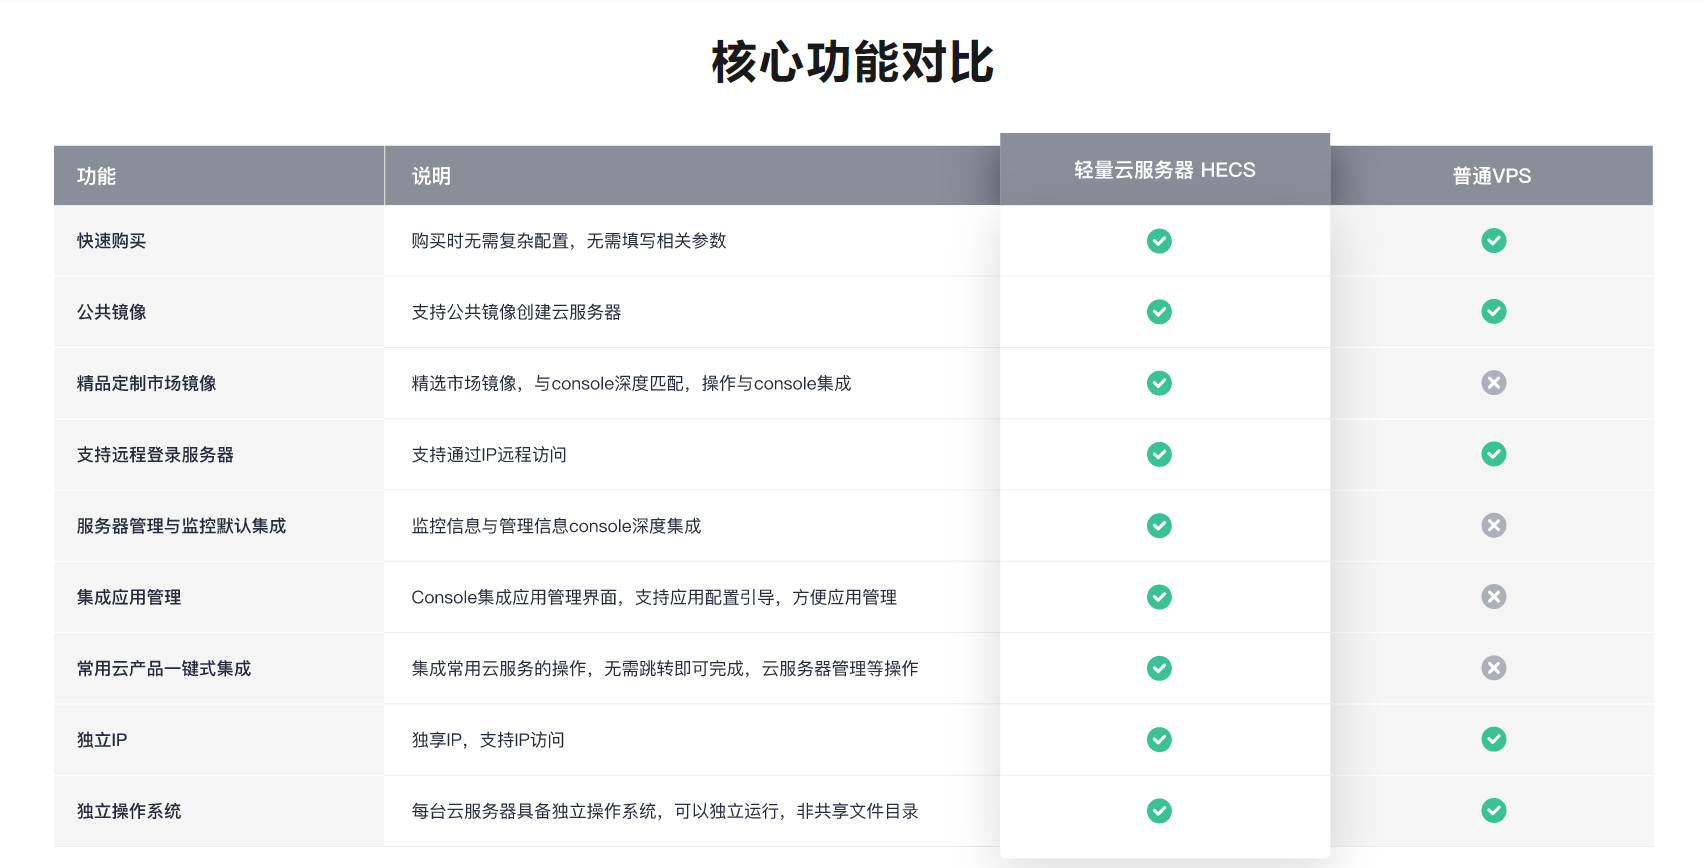Click the 集成应用管理 feature name
Screen dimensions: 1704x868
click(x=129, y=597)
